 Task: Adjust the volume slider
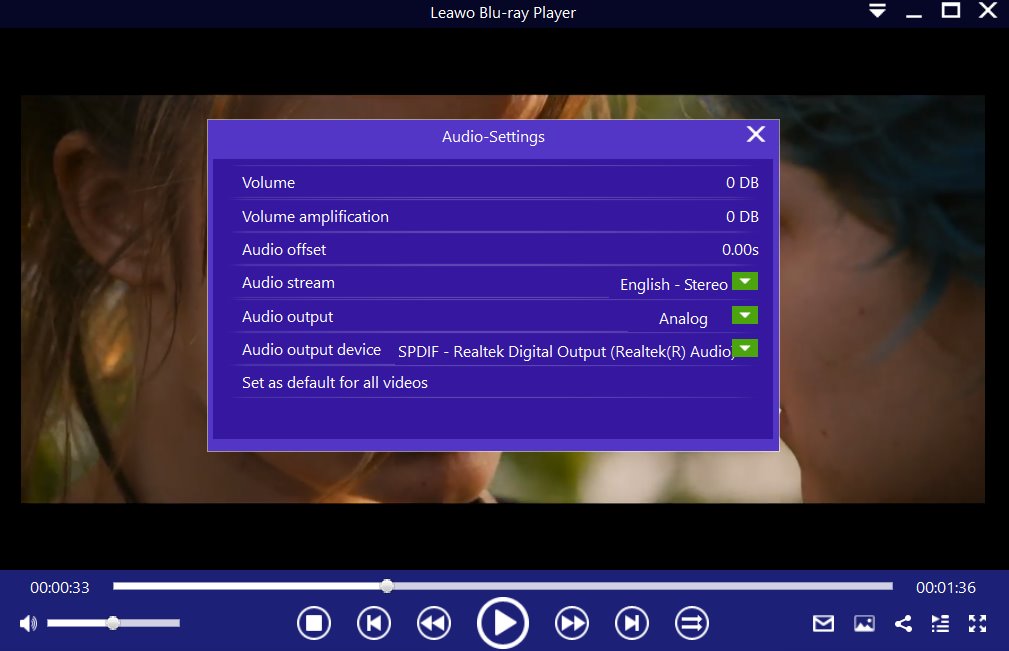pyautogui.click(x=112, y=623)
